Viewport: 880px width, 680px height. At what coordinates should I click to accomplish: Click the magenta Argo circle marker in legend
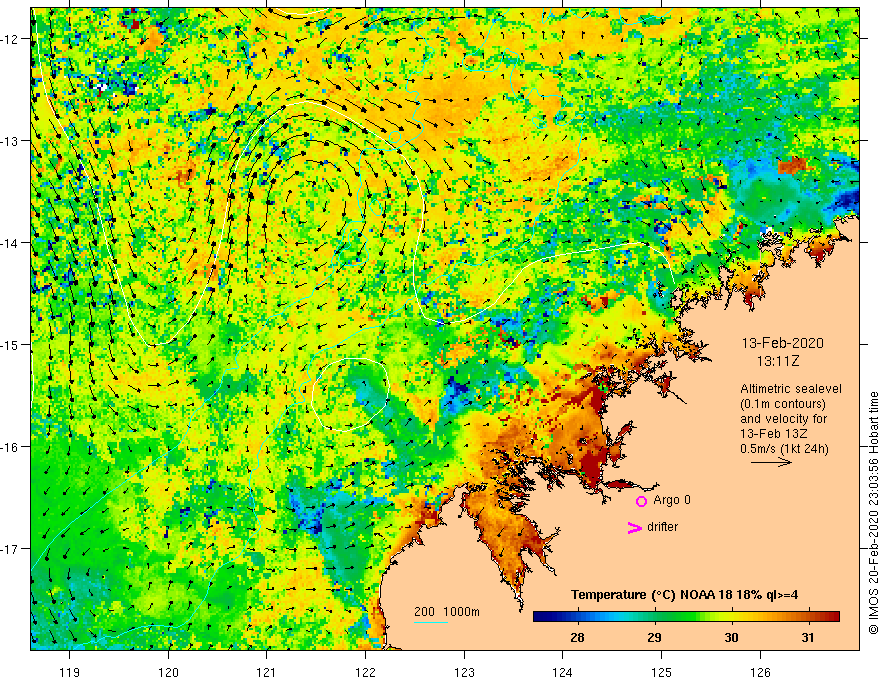[641, 502]
